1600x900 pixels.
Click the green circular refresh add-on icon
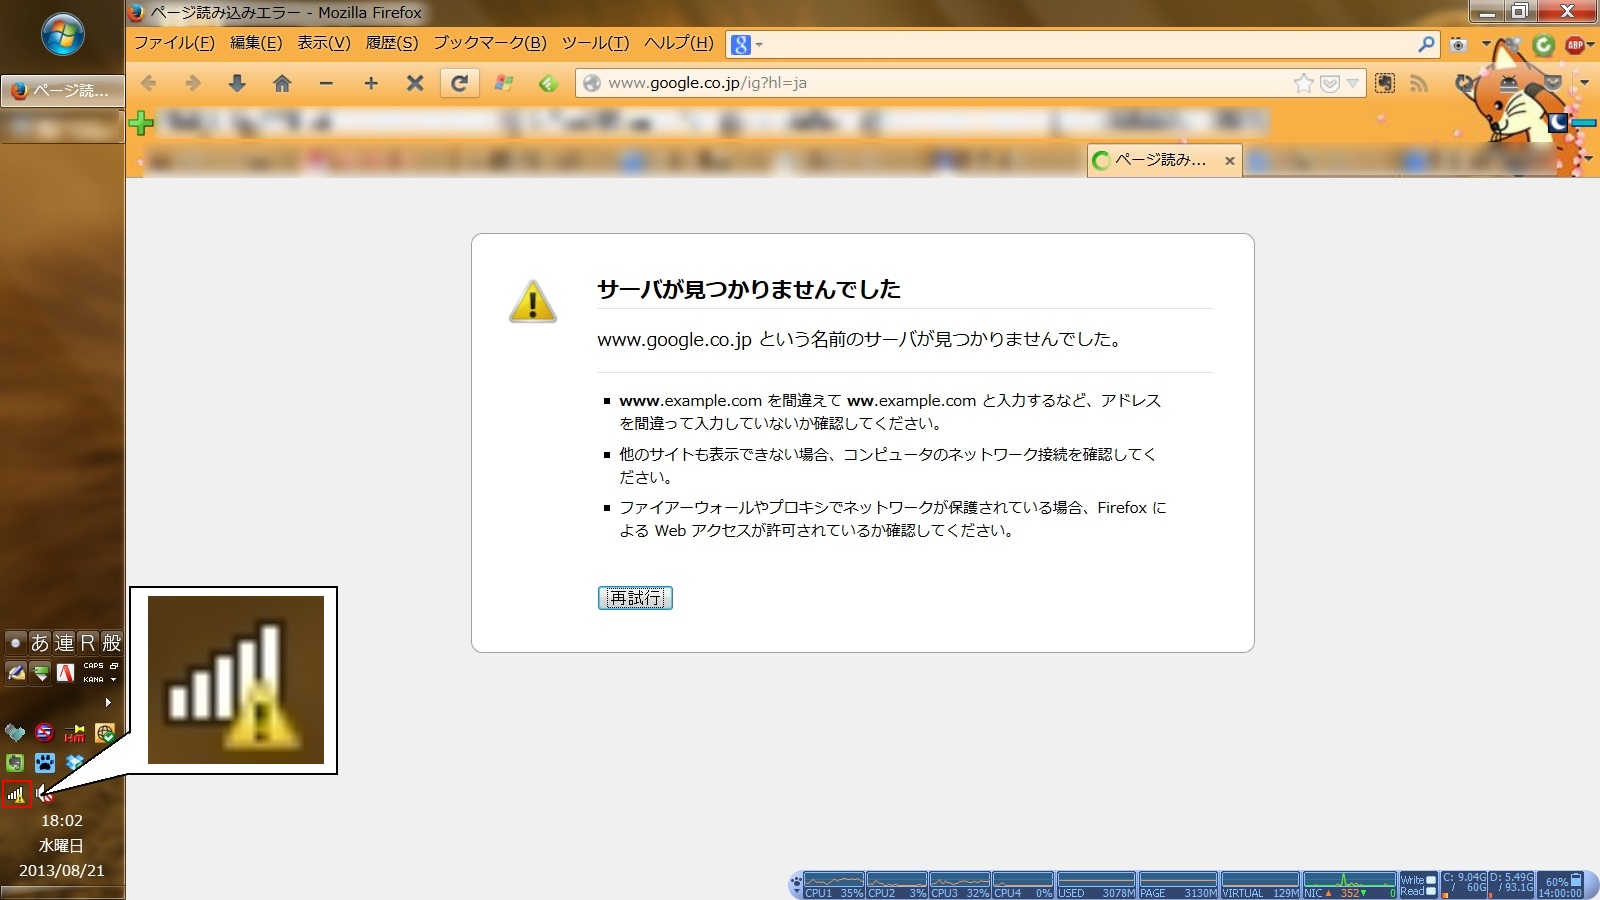[x=1543, y=44]
